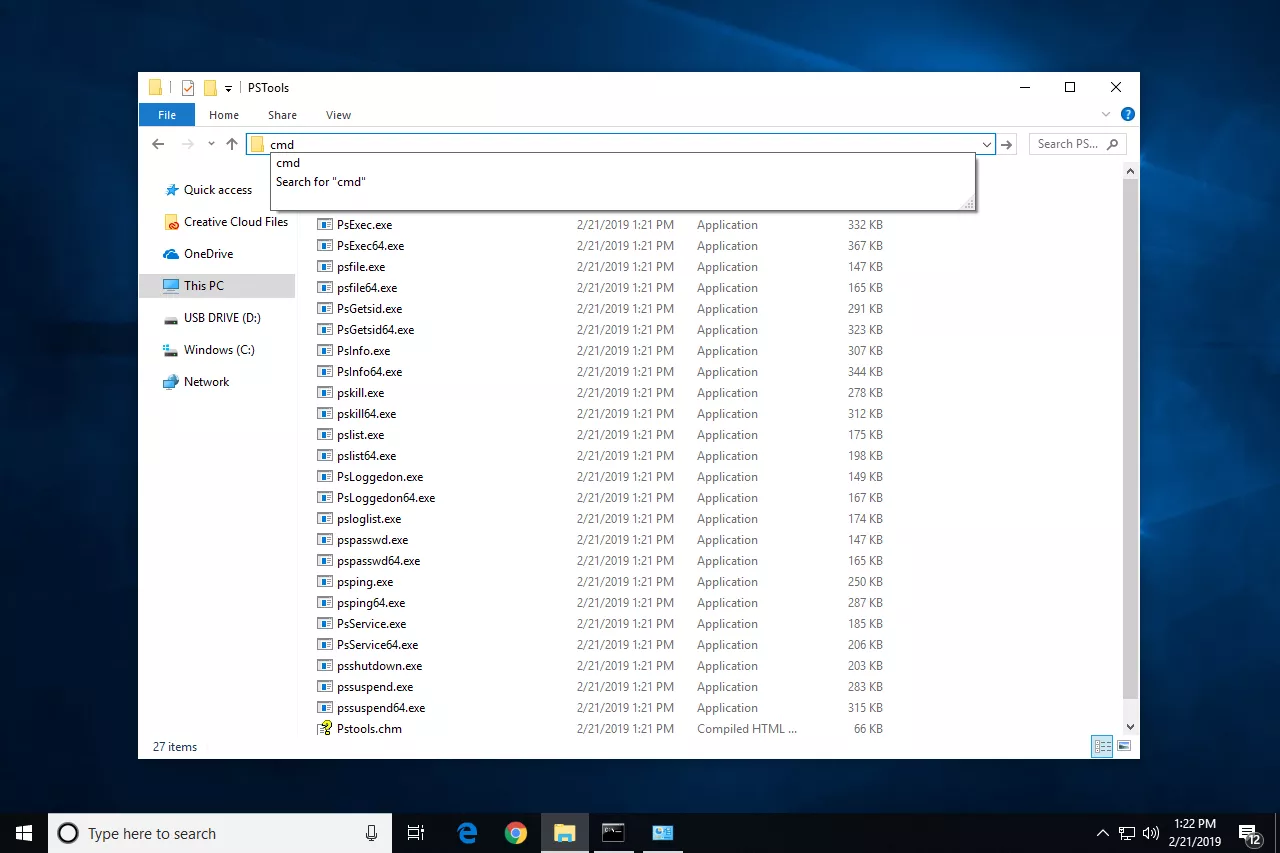Click the Properties quick access toolbar icon
This screenshot has height=853, width=1280.
[187, 88]
